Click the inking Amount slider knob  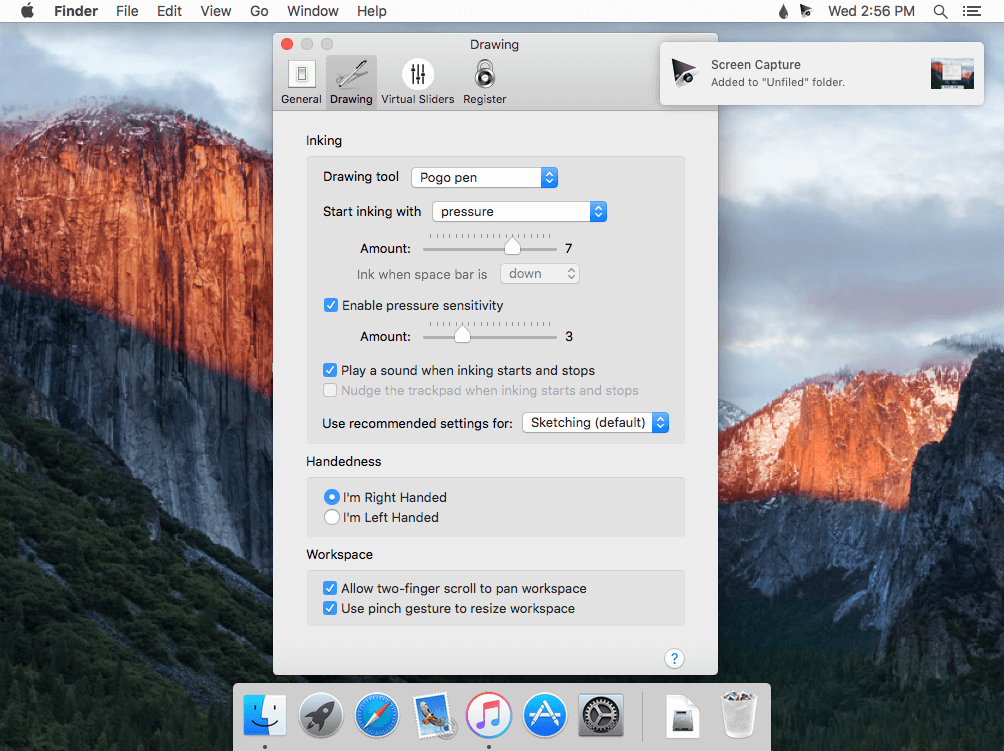(x=512, y=247)
